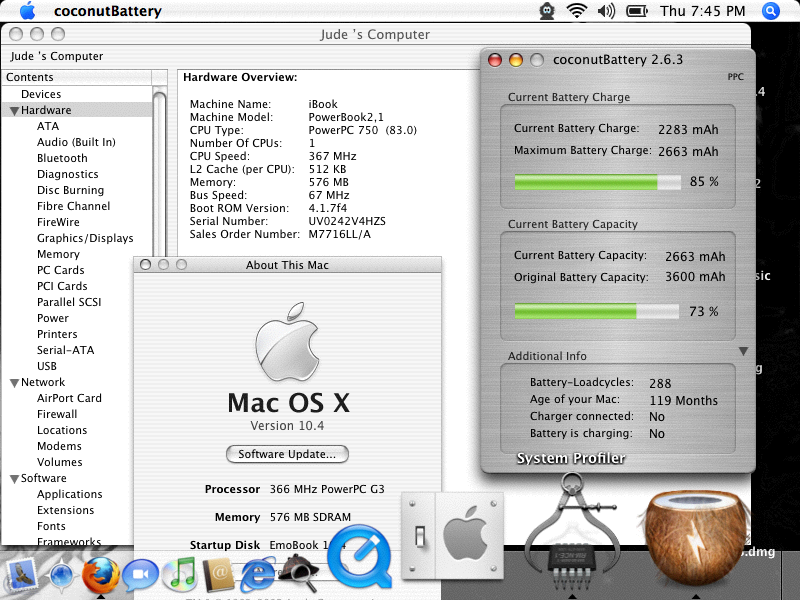
Task: Open Mail from the Dock
Action: (x=21, y=576)
